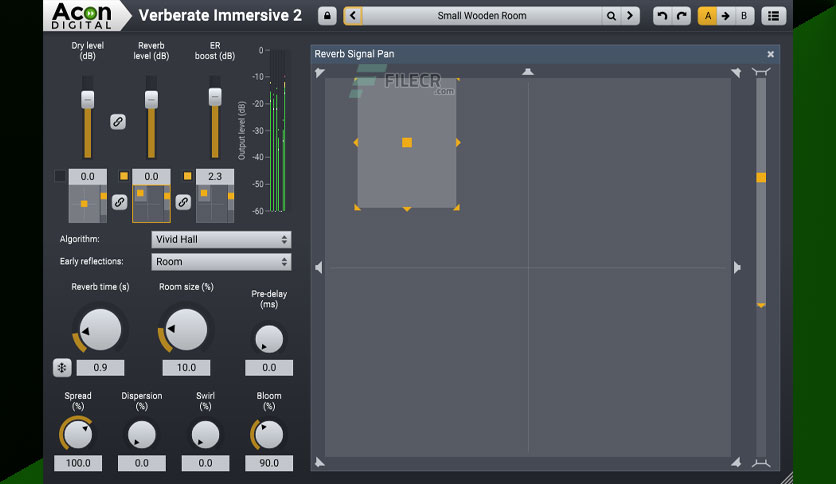
Task: Click left width handle of pan box
Action: 356,142
